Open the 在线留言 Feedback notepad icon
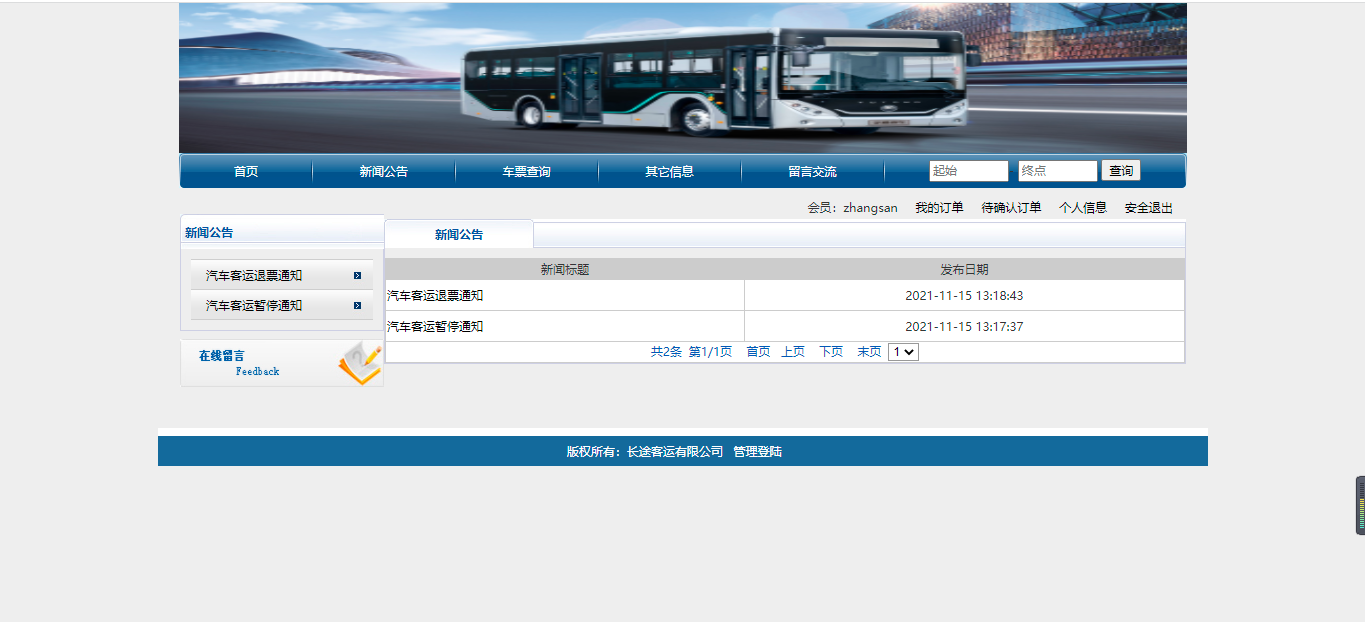The width and height of the screenshot is (1365, 622). [359, 363]
